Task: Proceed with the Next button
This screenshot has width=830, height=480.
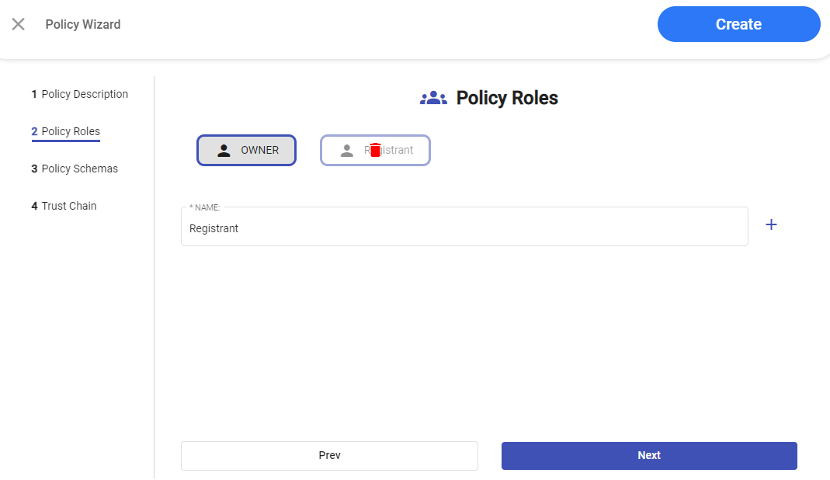Action: (x=649, y=455)
